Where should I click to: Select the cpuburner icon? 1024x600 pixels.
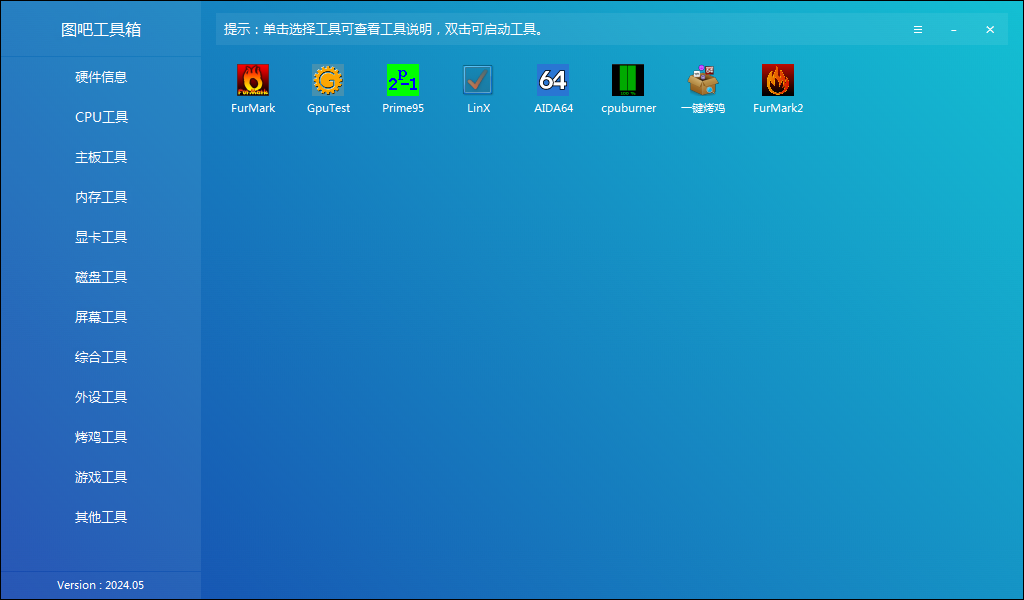pyautogui.click(x=628, y=80)
